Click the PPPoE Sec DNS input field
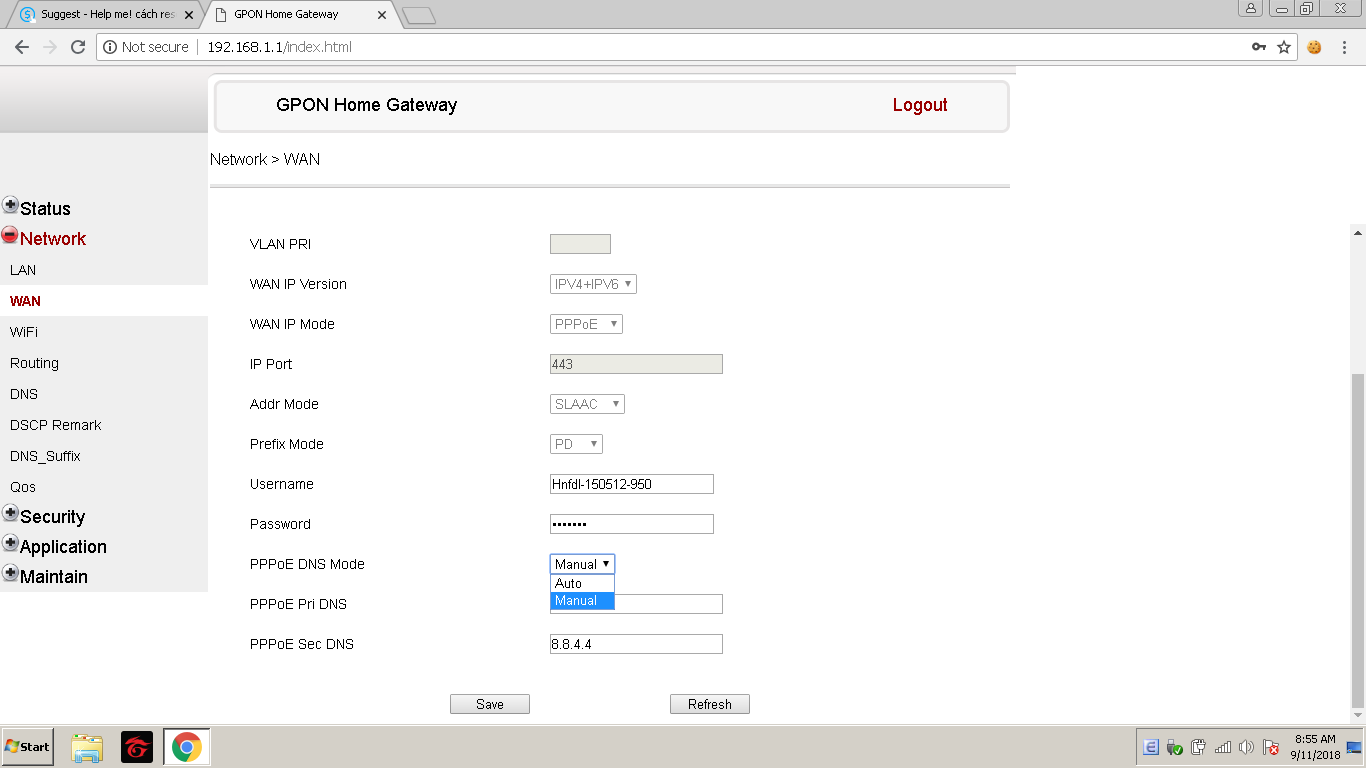Screen dimensions: 1366x768 pyautogui.click(x=636, y=644)
